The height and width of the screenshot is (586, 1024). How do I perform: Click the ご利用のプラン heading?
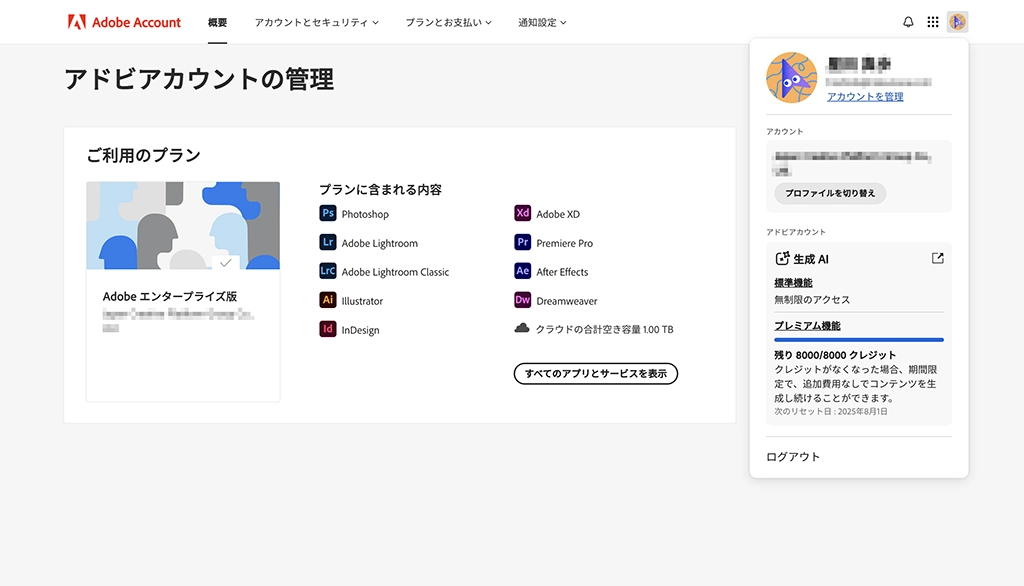[144, 155]
